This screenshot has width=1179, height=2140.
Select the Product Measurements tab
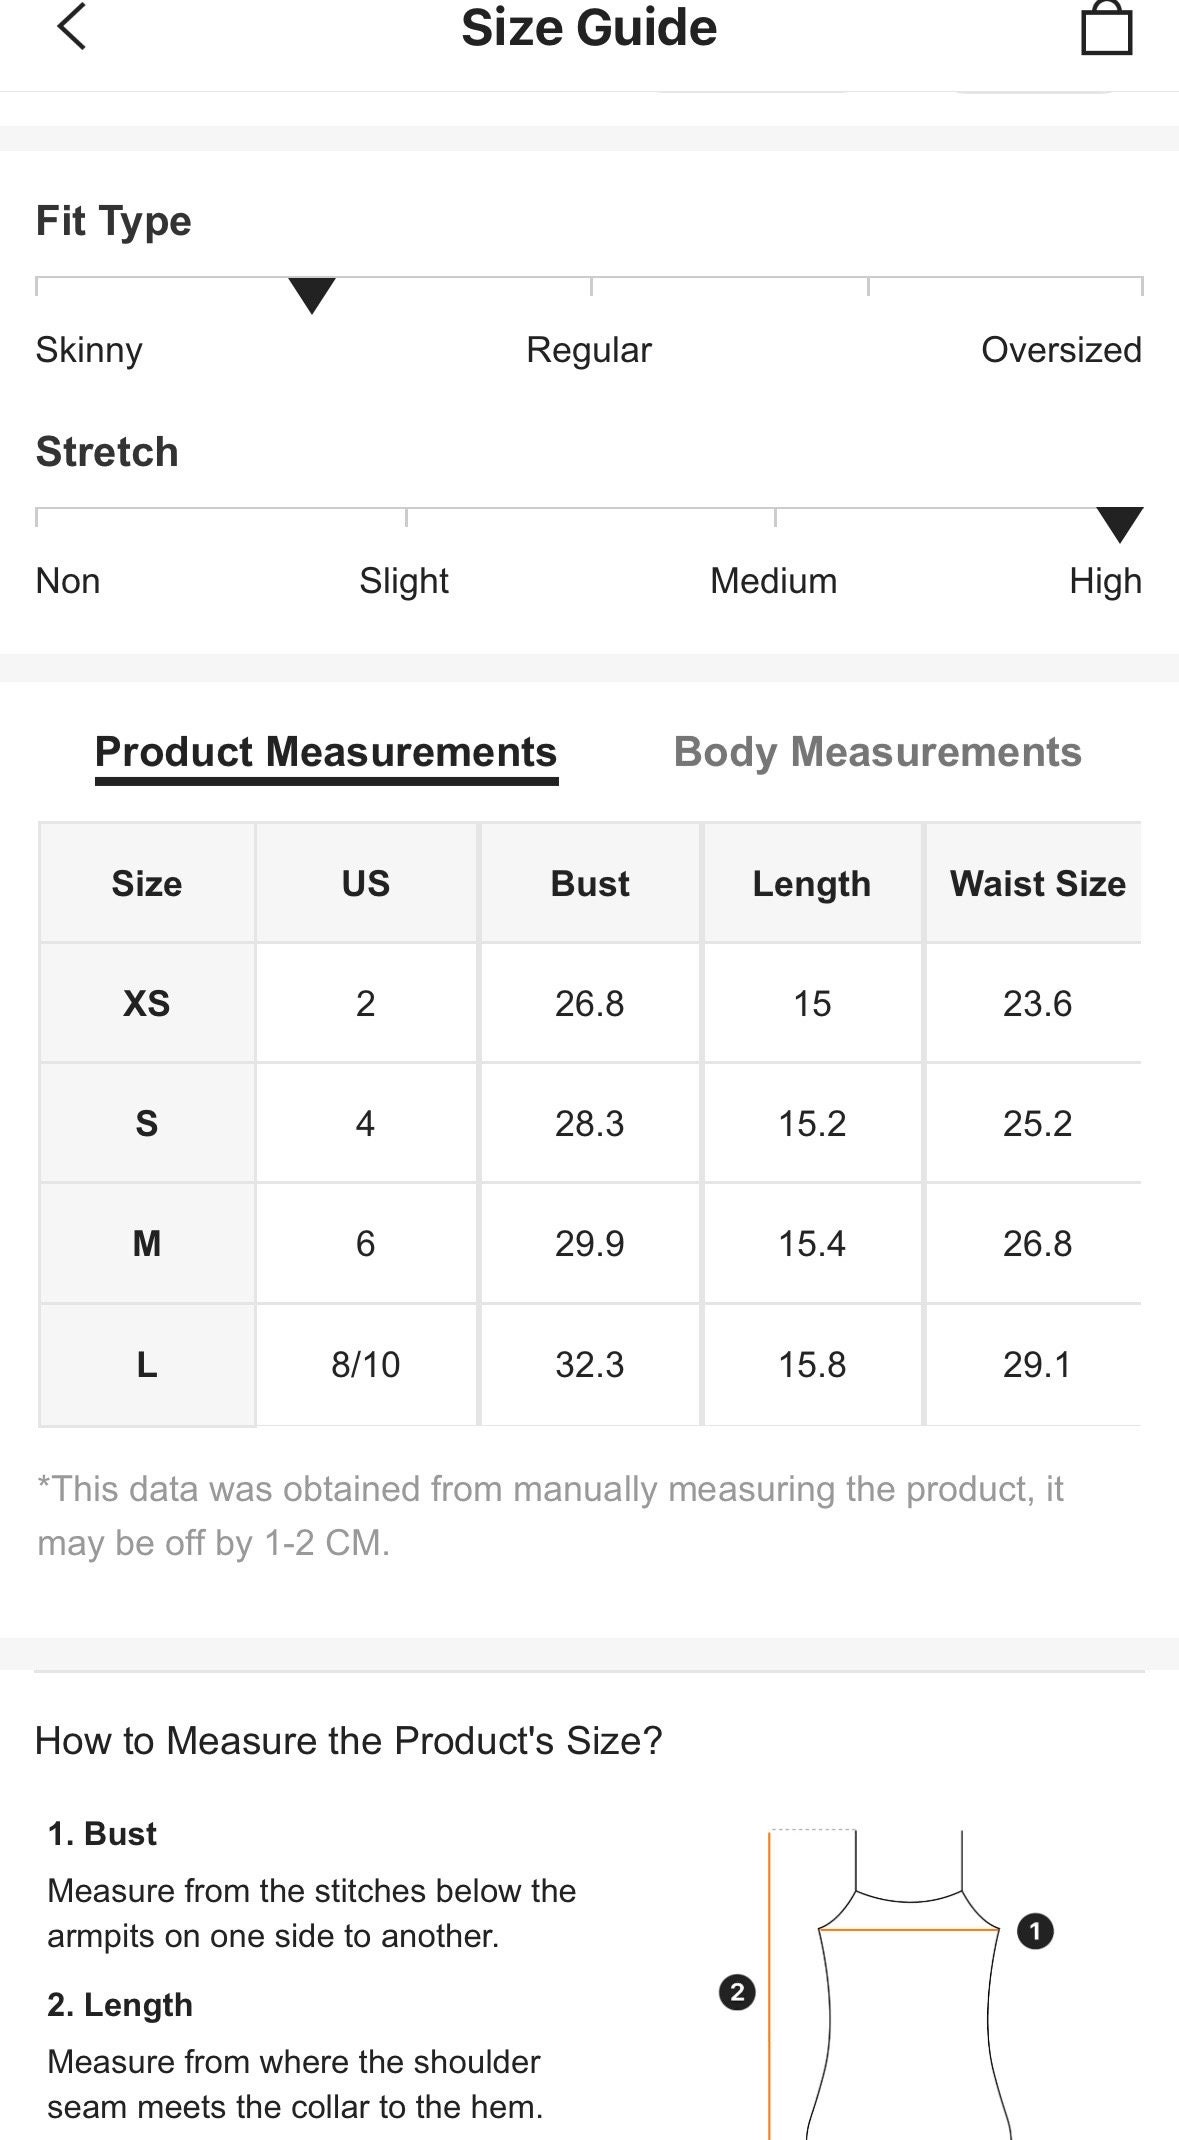[326, 752]
